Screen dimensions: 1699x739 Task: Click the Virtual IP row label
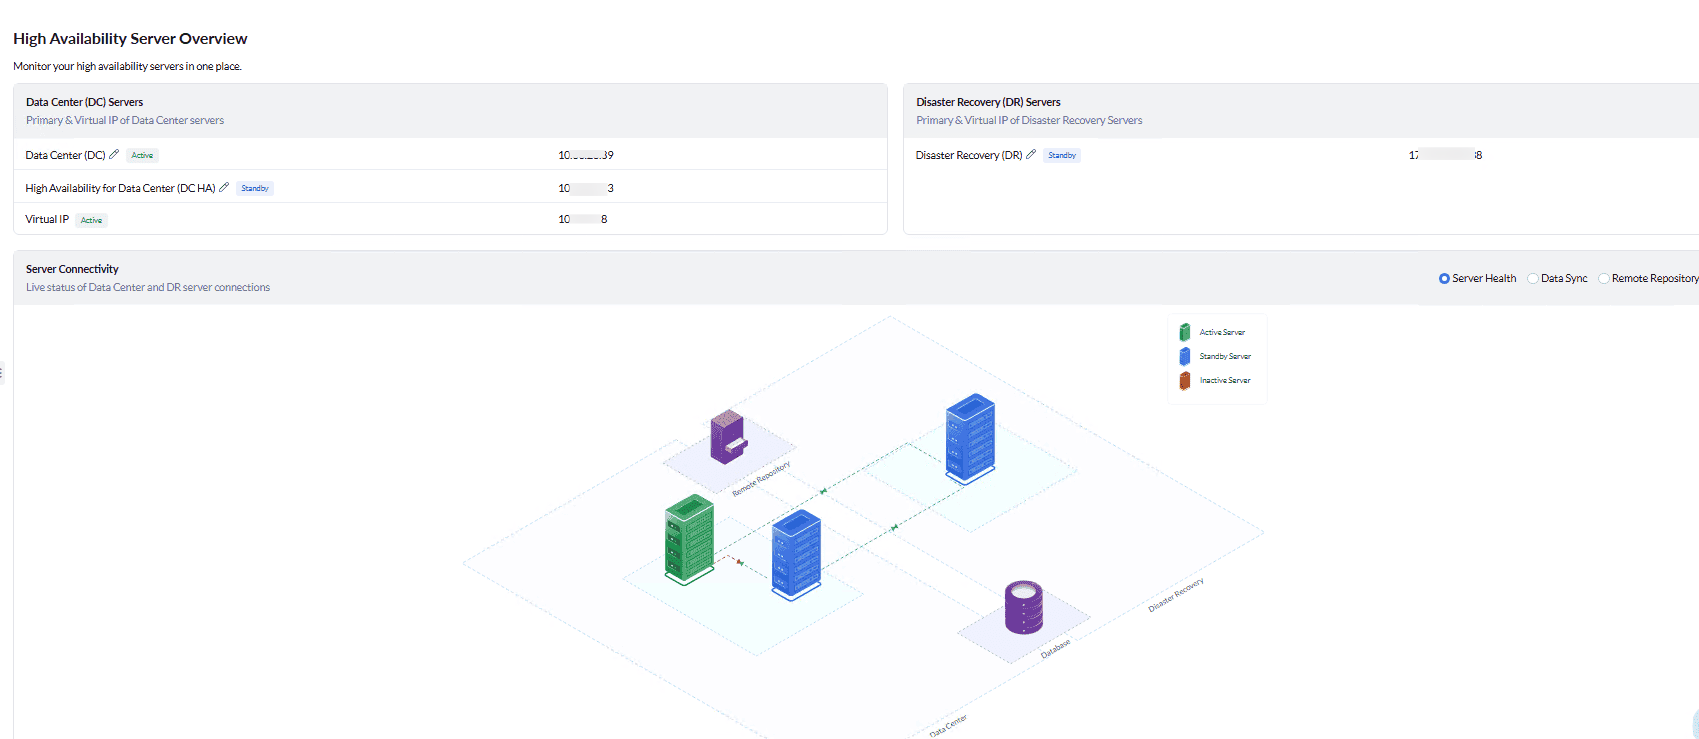47,219
